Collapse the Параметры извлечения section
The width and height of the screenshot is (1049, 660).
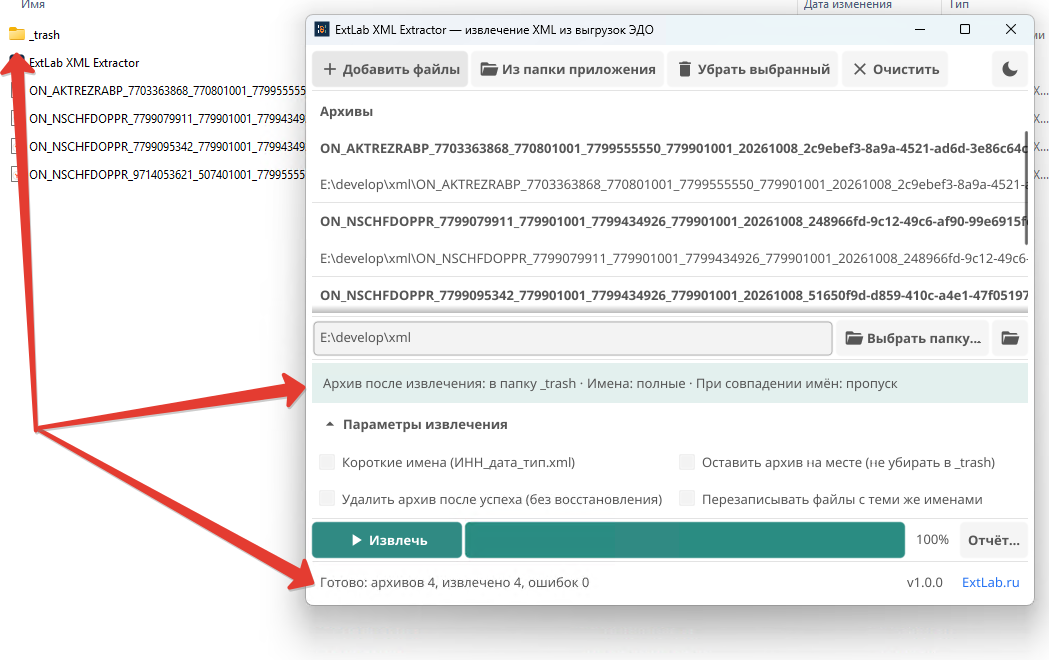[416, 425]
